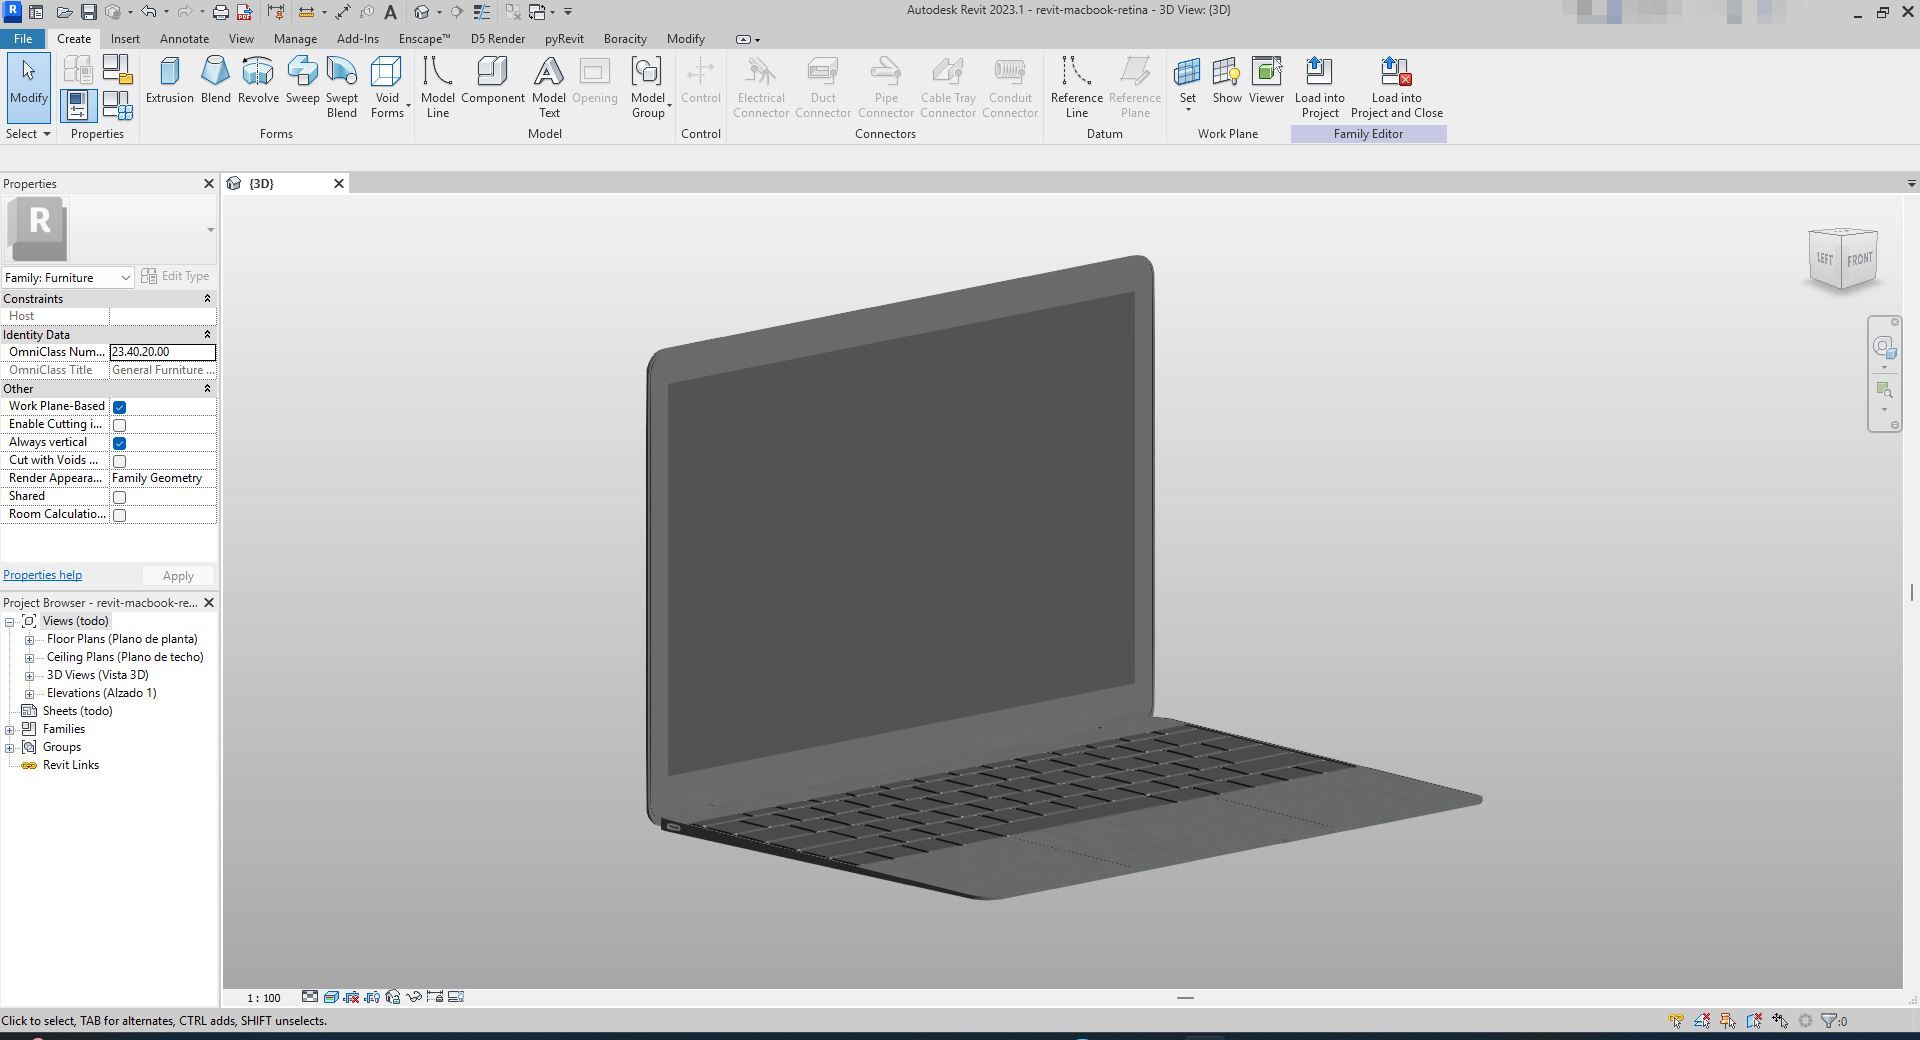1920x1040 pixels.
Task: Open the Insert ribbon tab
Action: click(125, 39)
